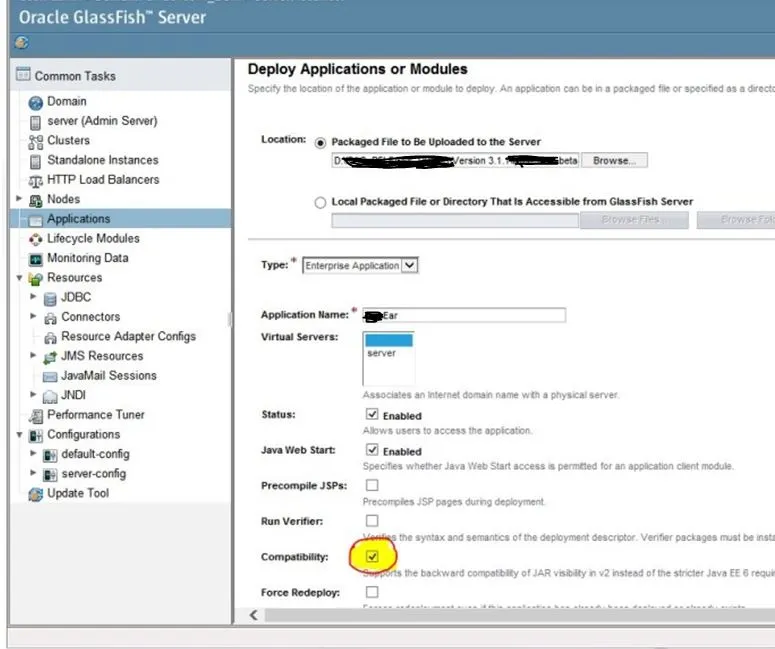
Task: Select Local Packaged File or Directory radio
Action: pyautogui.click(x=320, y=203)
